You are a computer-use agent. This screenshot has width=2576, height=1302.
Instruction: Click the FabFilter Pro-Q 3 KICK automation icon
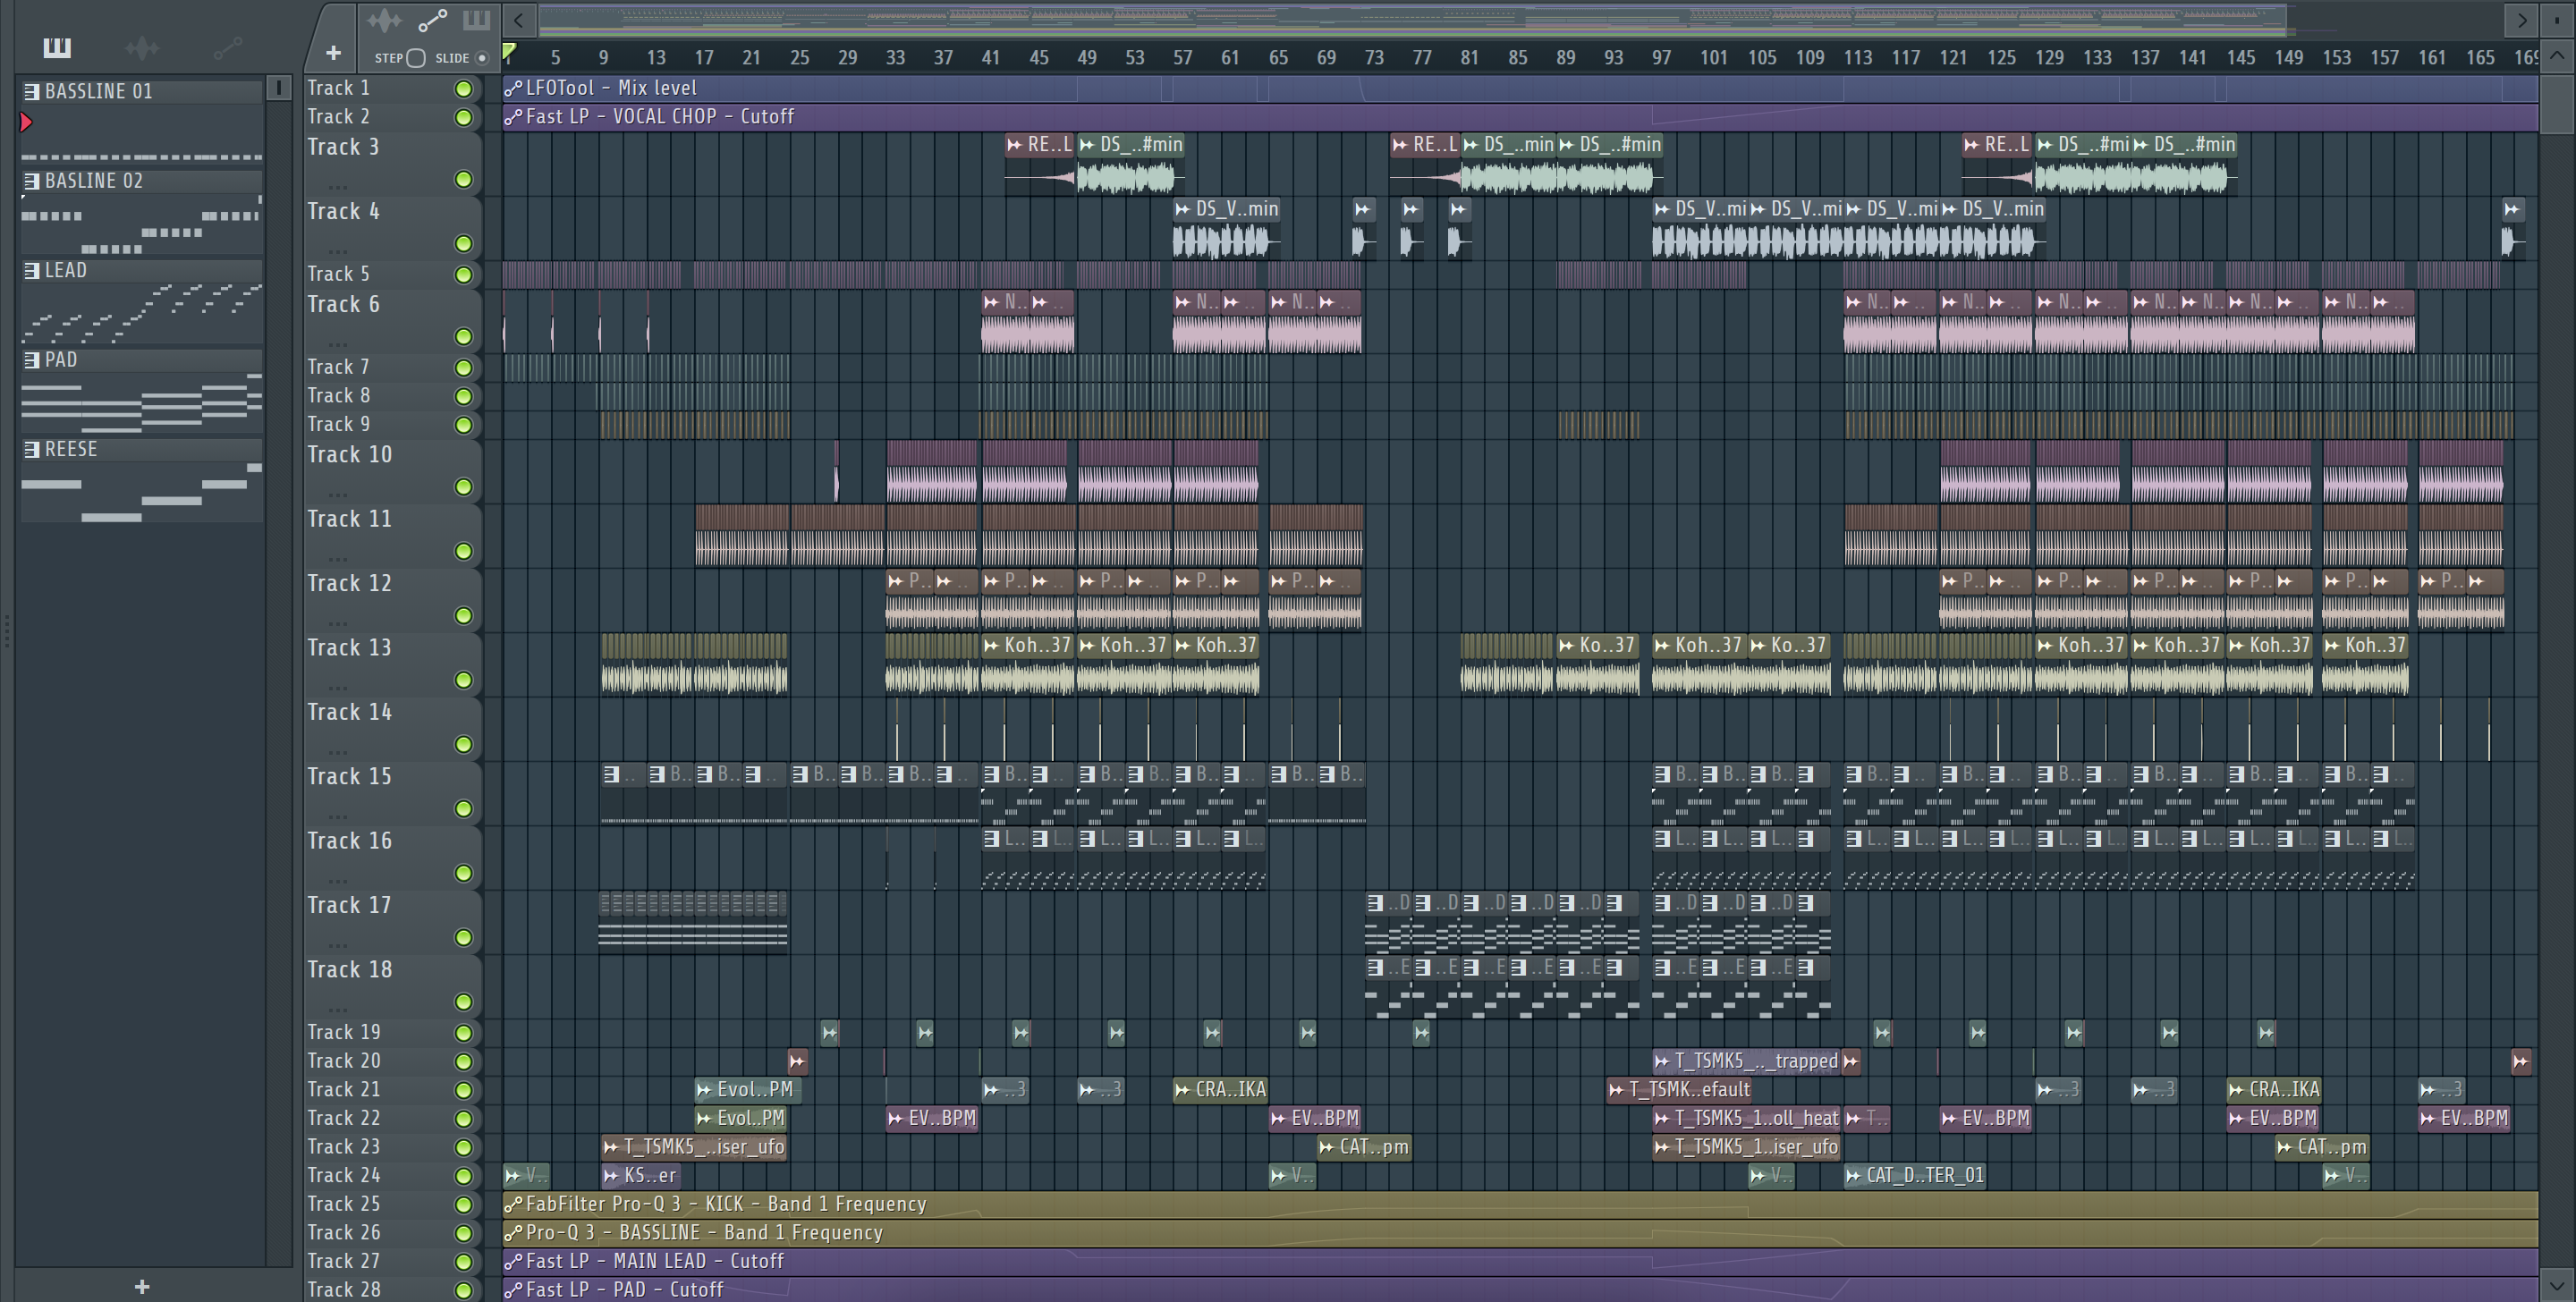pos(513,1204)
